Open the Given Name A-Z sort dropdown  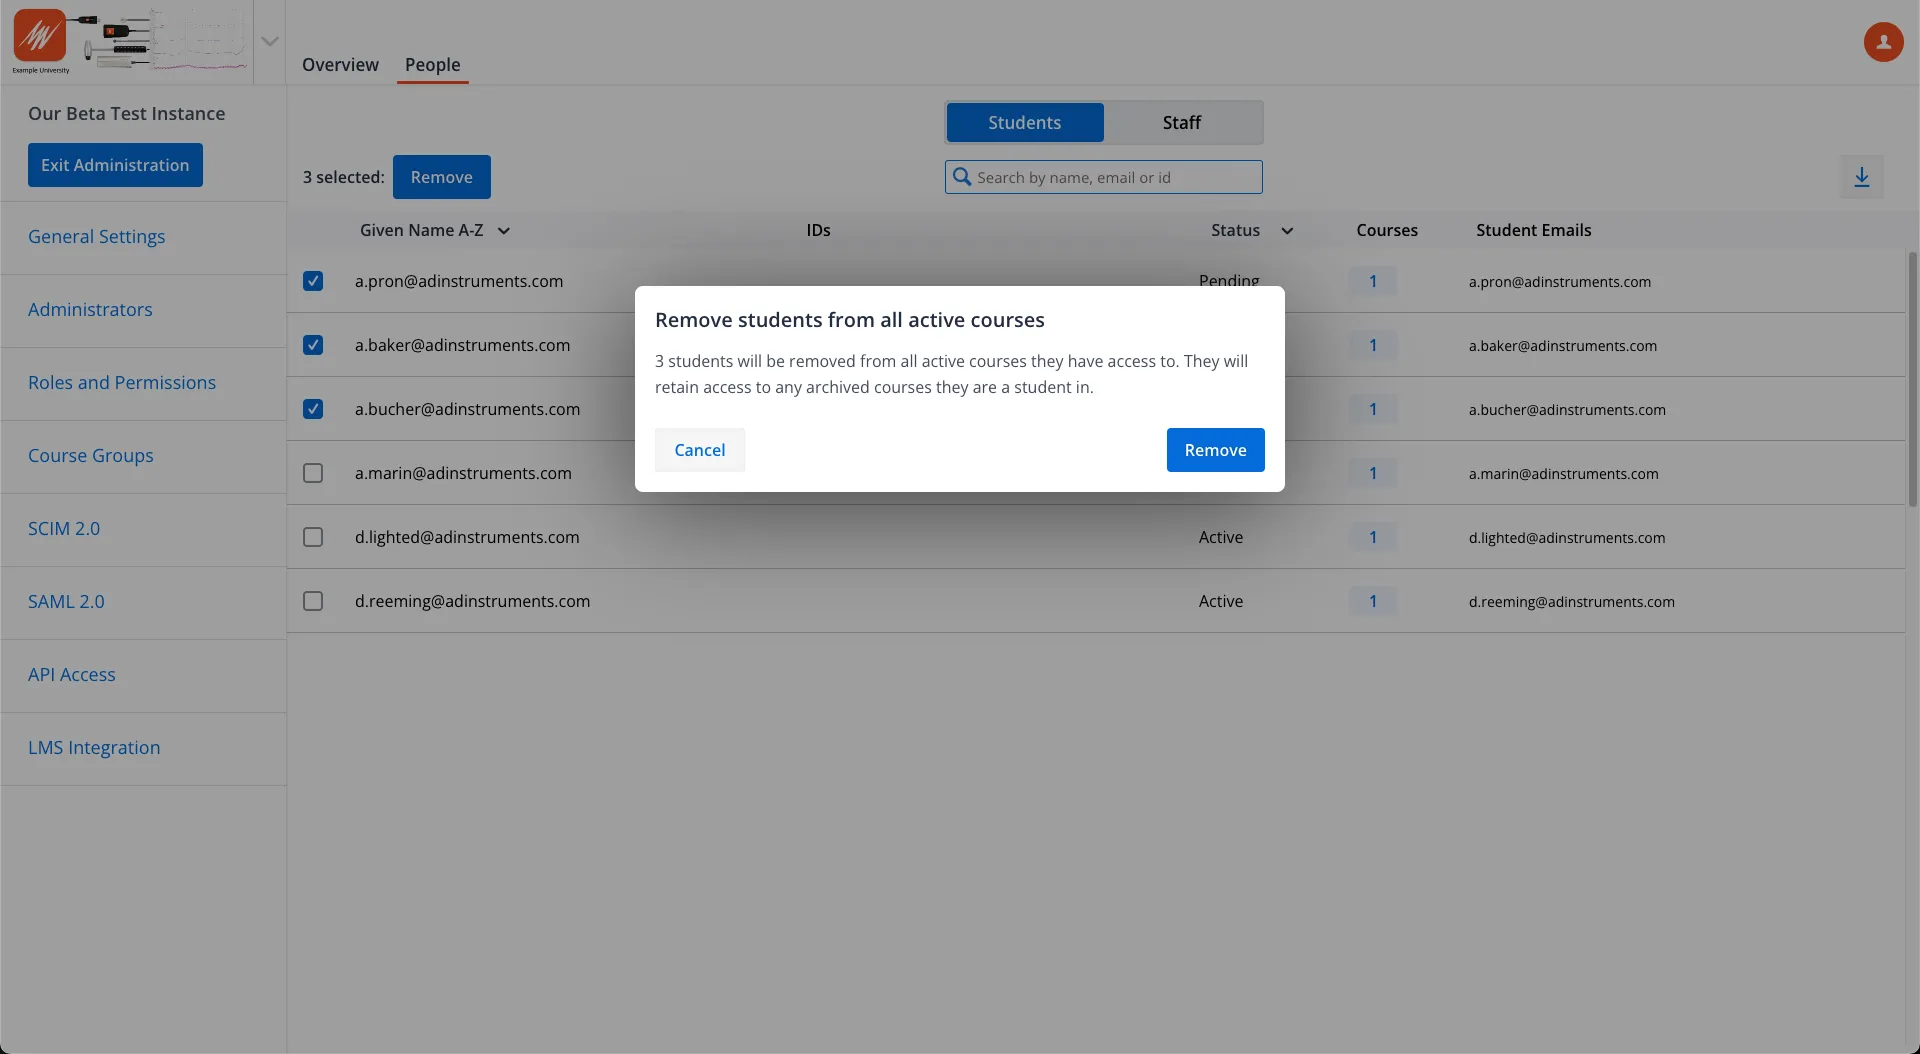click(x=434, y=230)
